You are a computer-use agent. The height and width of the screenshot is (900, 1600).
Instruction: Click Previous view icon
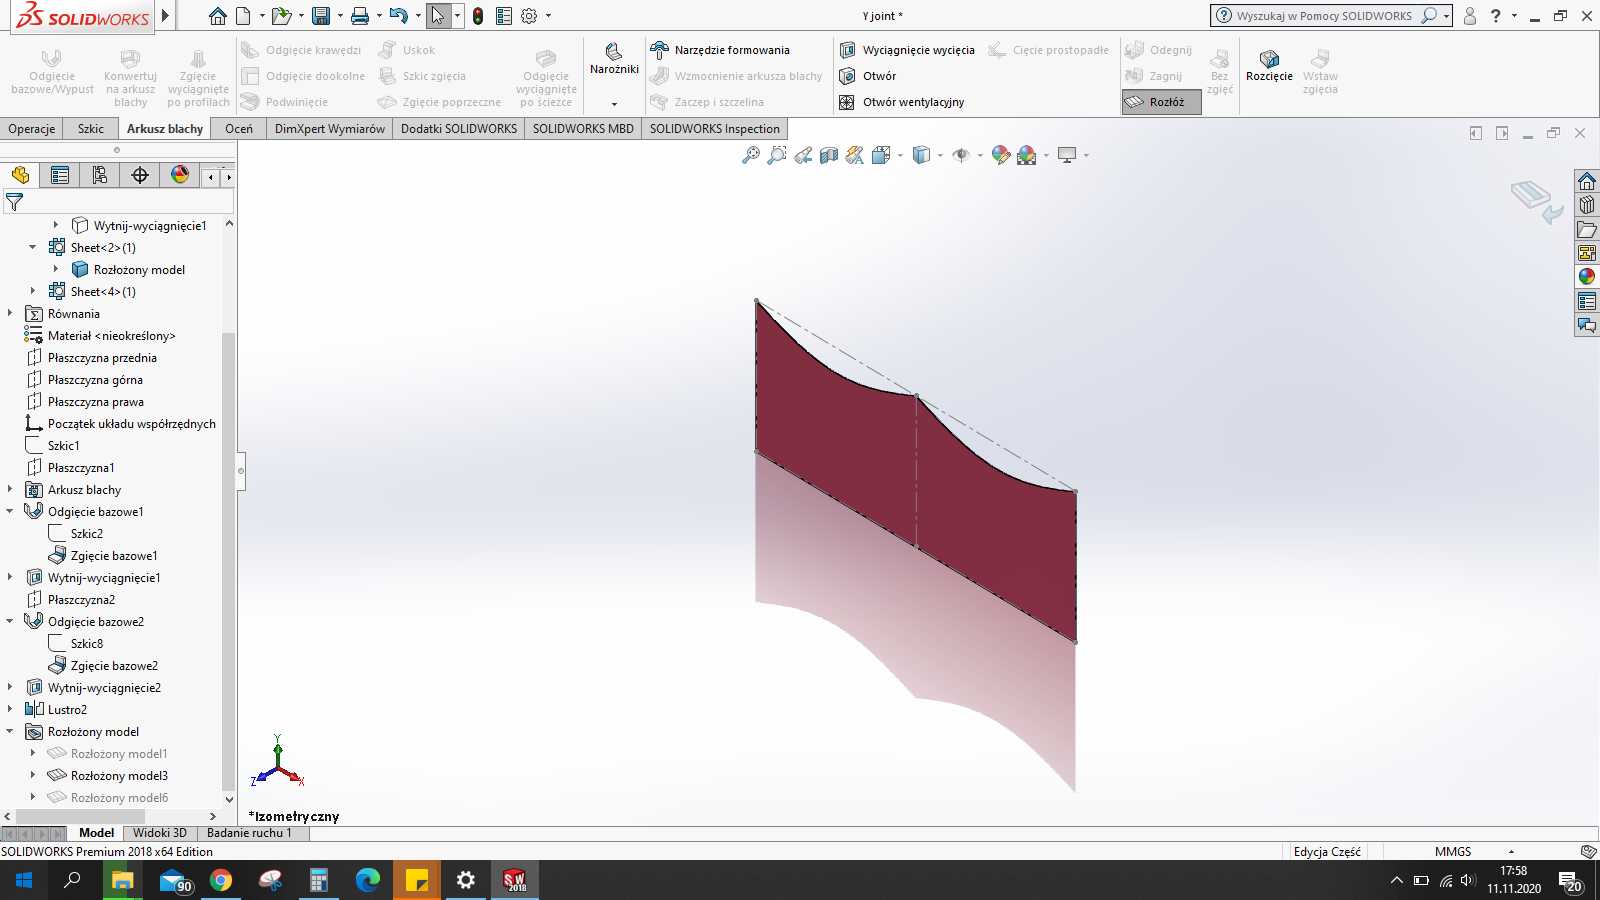803,155
